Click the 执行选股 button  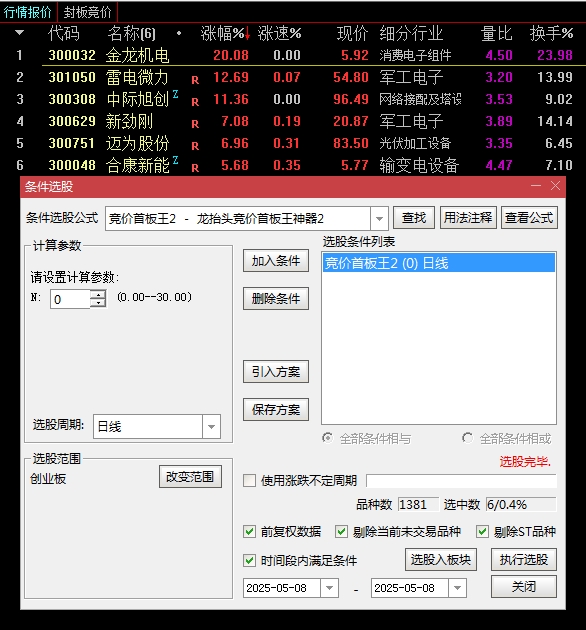[x=524, y=559]
